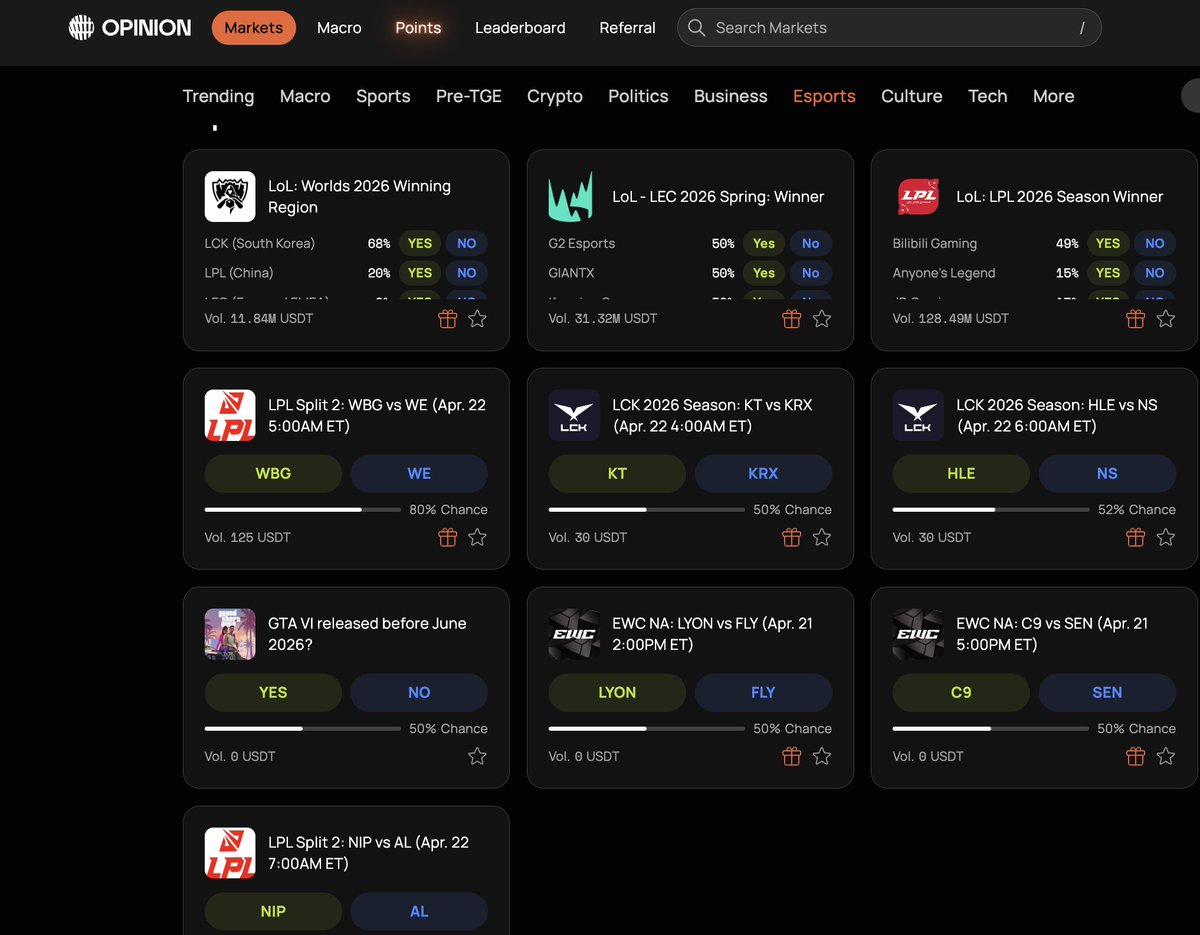The width and height of the screenshot is (1200, 935).
Task: Click the GTA VI cover art thumbnail
Action: click(x=230, y=634)
